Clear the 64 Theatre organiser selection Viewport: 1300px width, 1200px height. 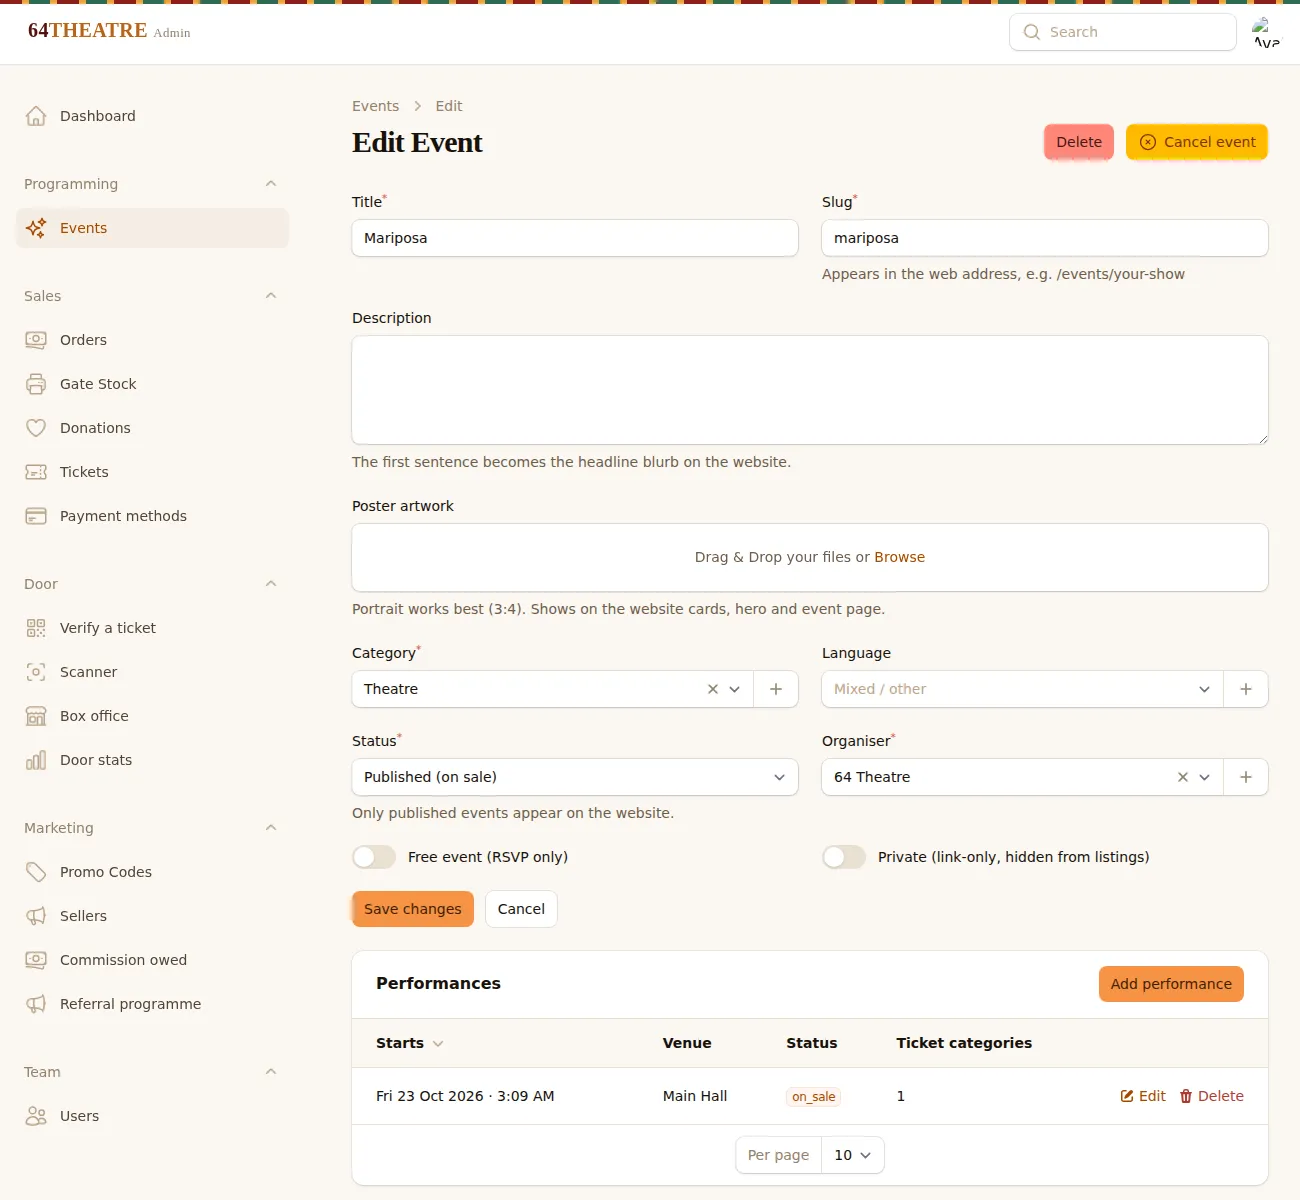click(x=1183, y=777)
